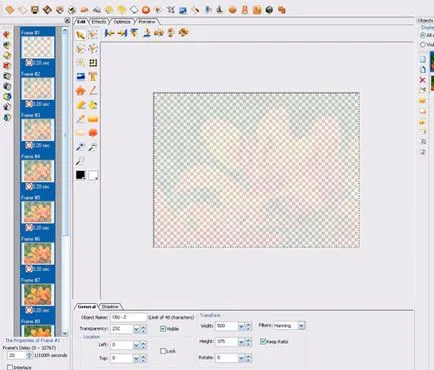This screenshot has height=370, width=434.
Task: Click the frame panel scroll-down arrow
Action: tap(65, 333)
